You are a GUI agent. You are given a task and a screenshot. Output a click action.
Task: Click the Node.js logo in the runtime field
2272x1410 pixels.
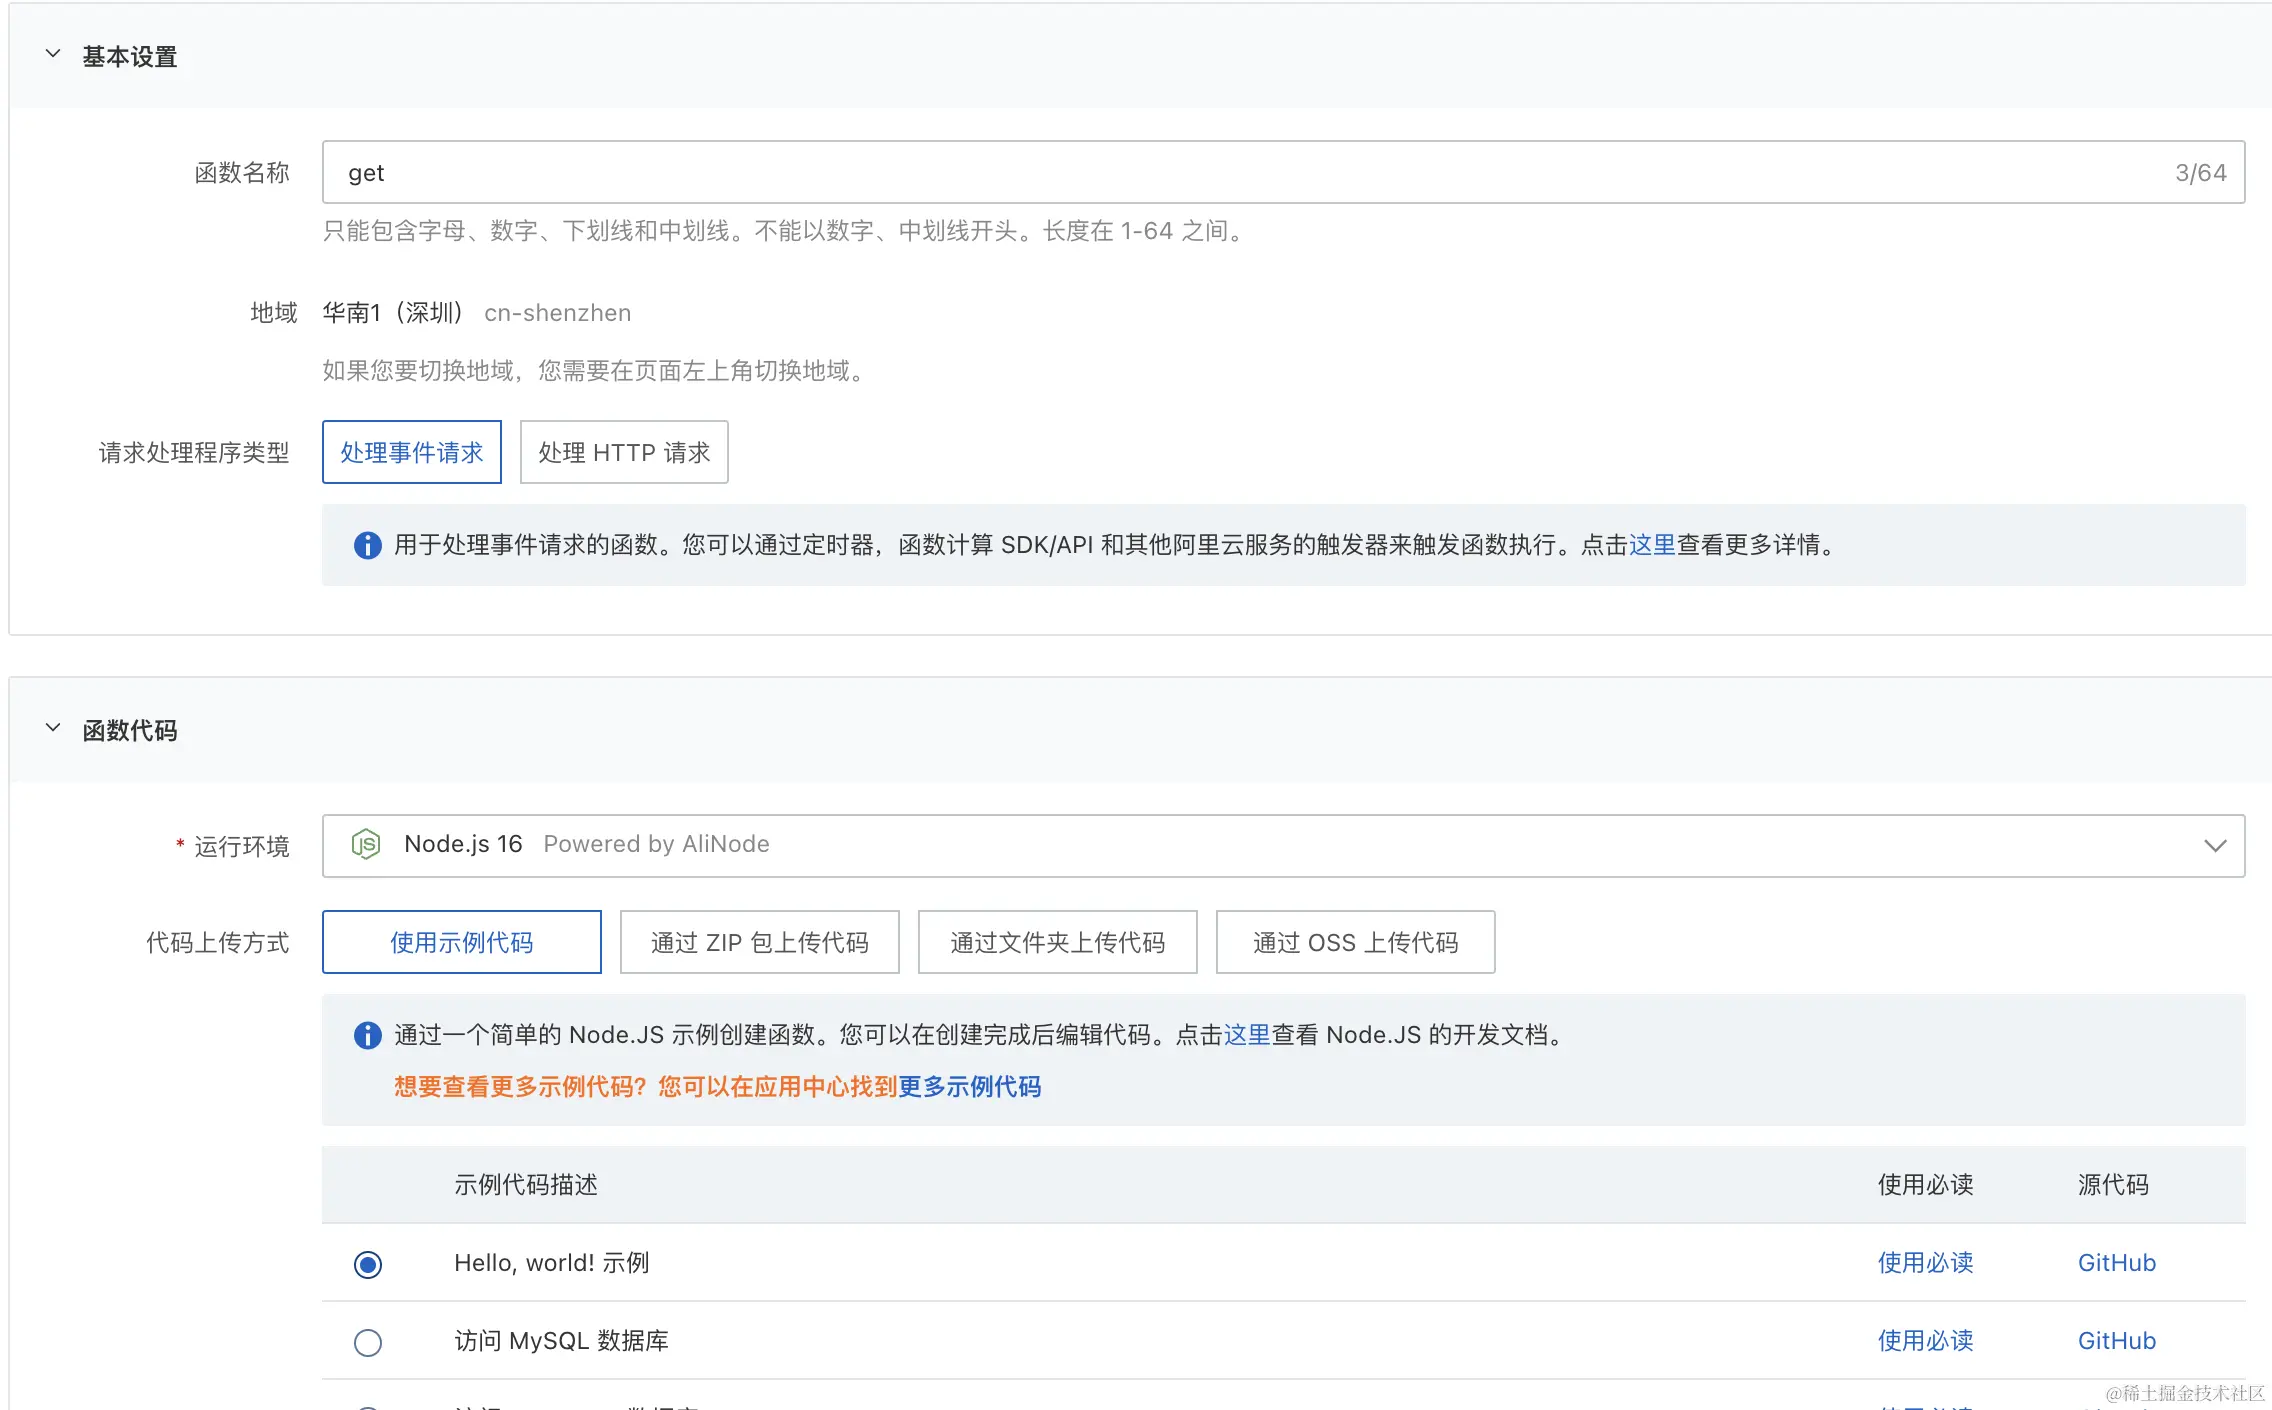pos(366,845)
